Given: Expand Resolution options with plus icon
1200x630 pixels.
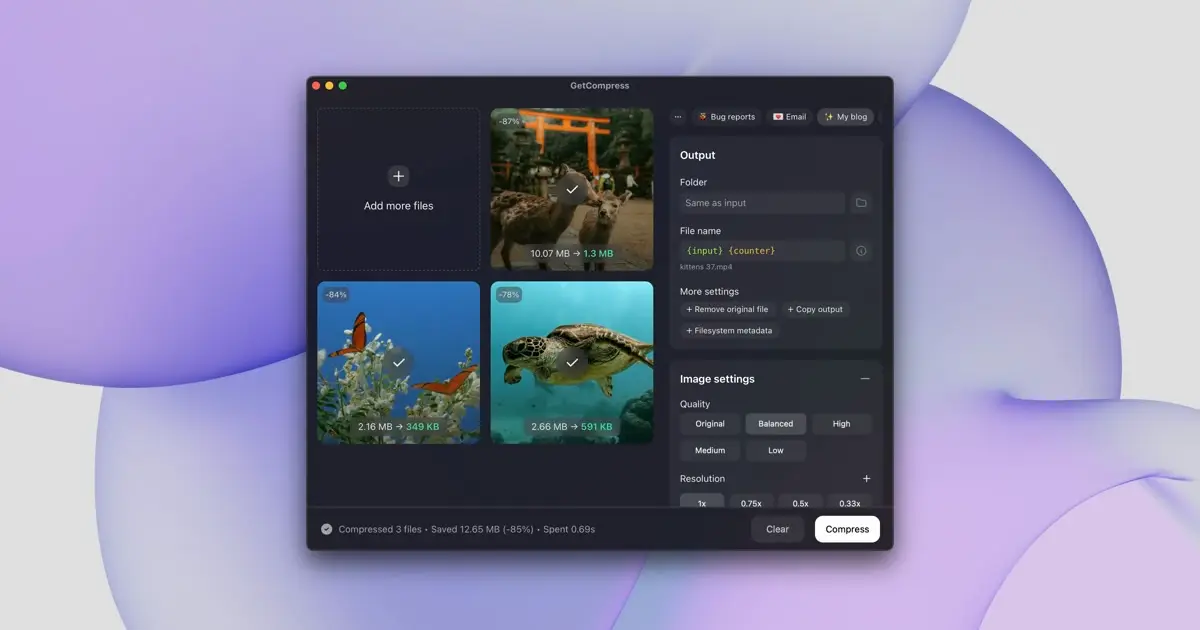Looking at the screenshot, I should 866,479.
